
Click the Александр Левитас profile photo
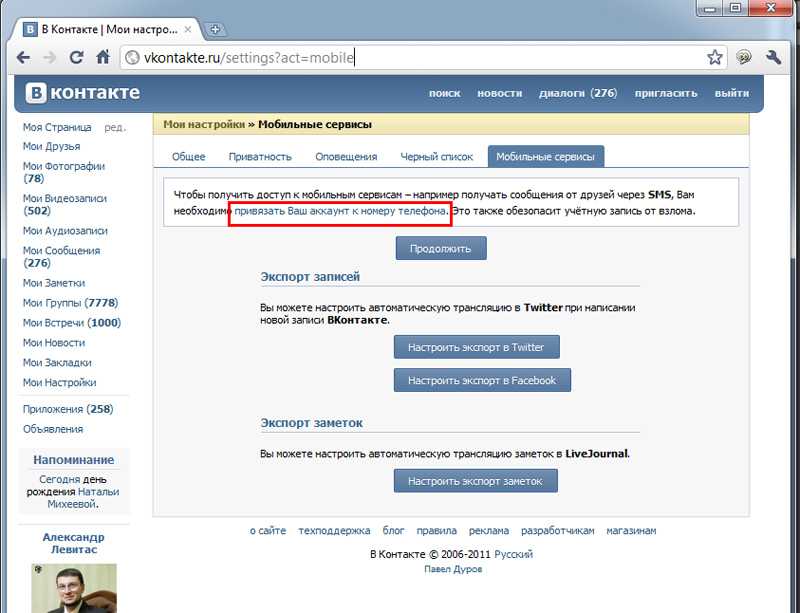click(74, 588)
